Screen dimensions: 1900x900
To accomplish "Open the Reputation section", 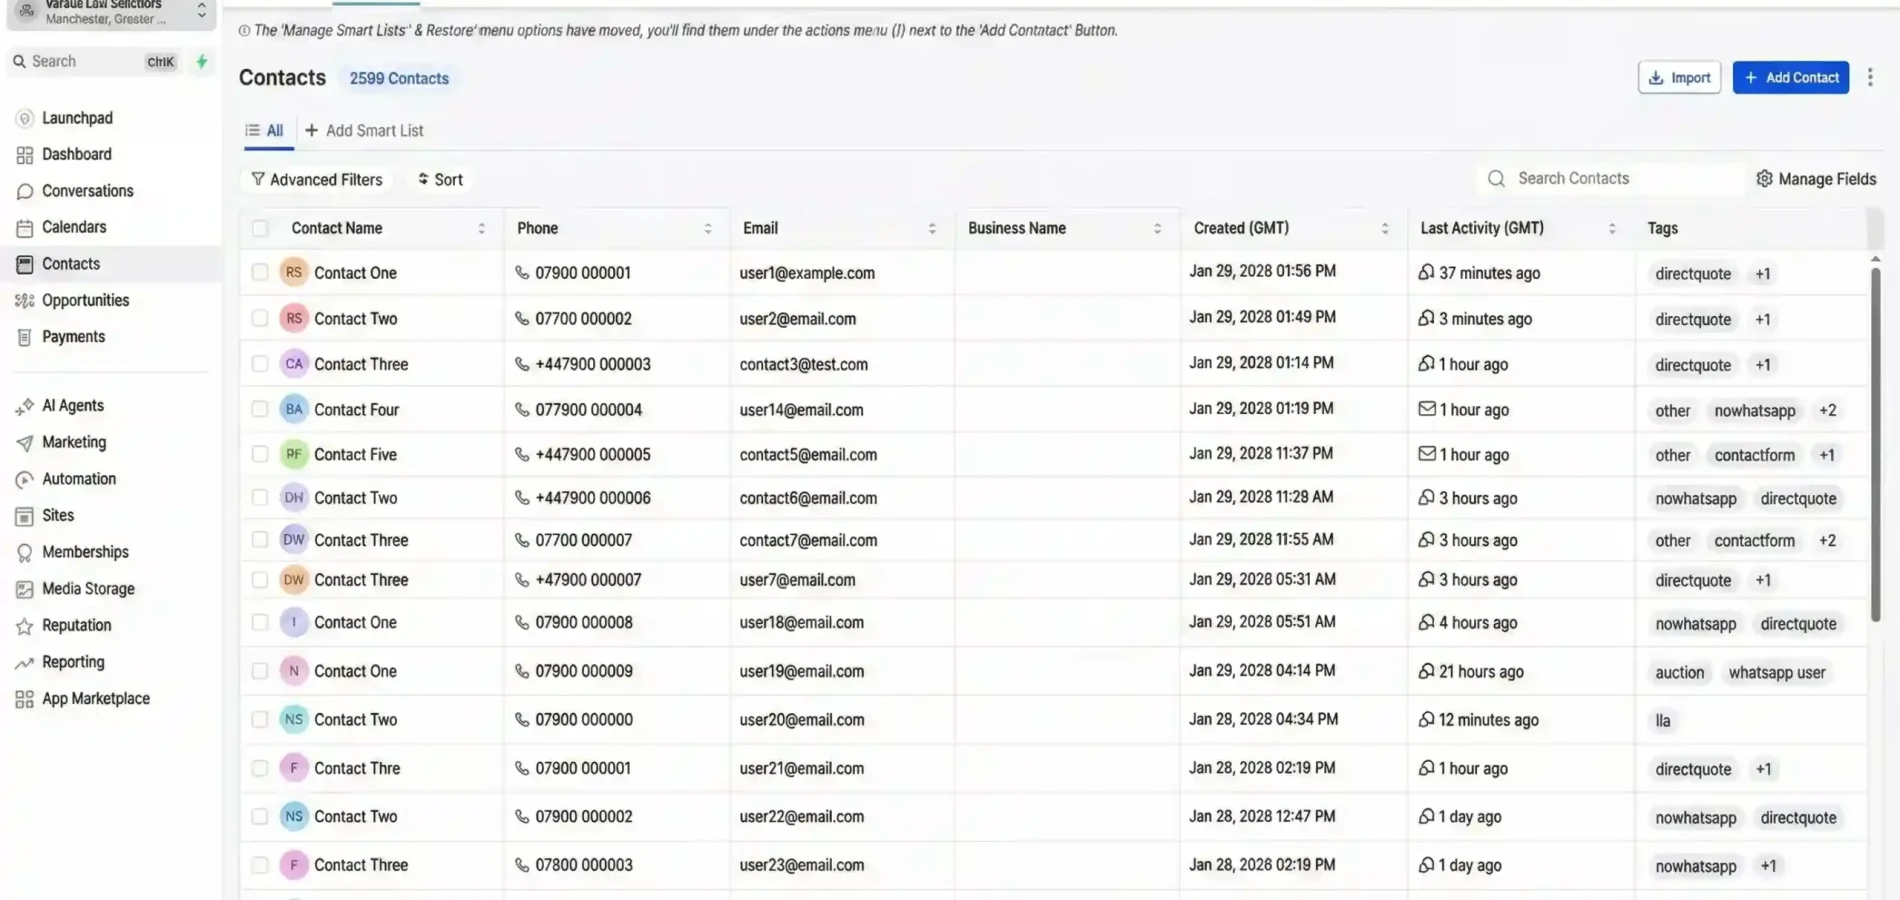I will click(x=76, y=625).
